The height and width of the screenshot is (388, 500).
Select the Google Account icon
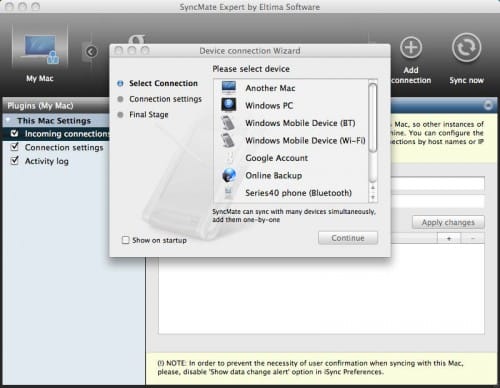point(229,158)
